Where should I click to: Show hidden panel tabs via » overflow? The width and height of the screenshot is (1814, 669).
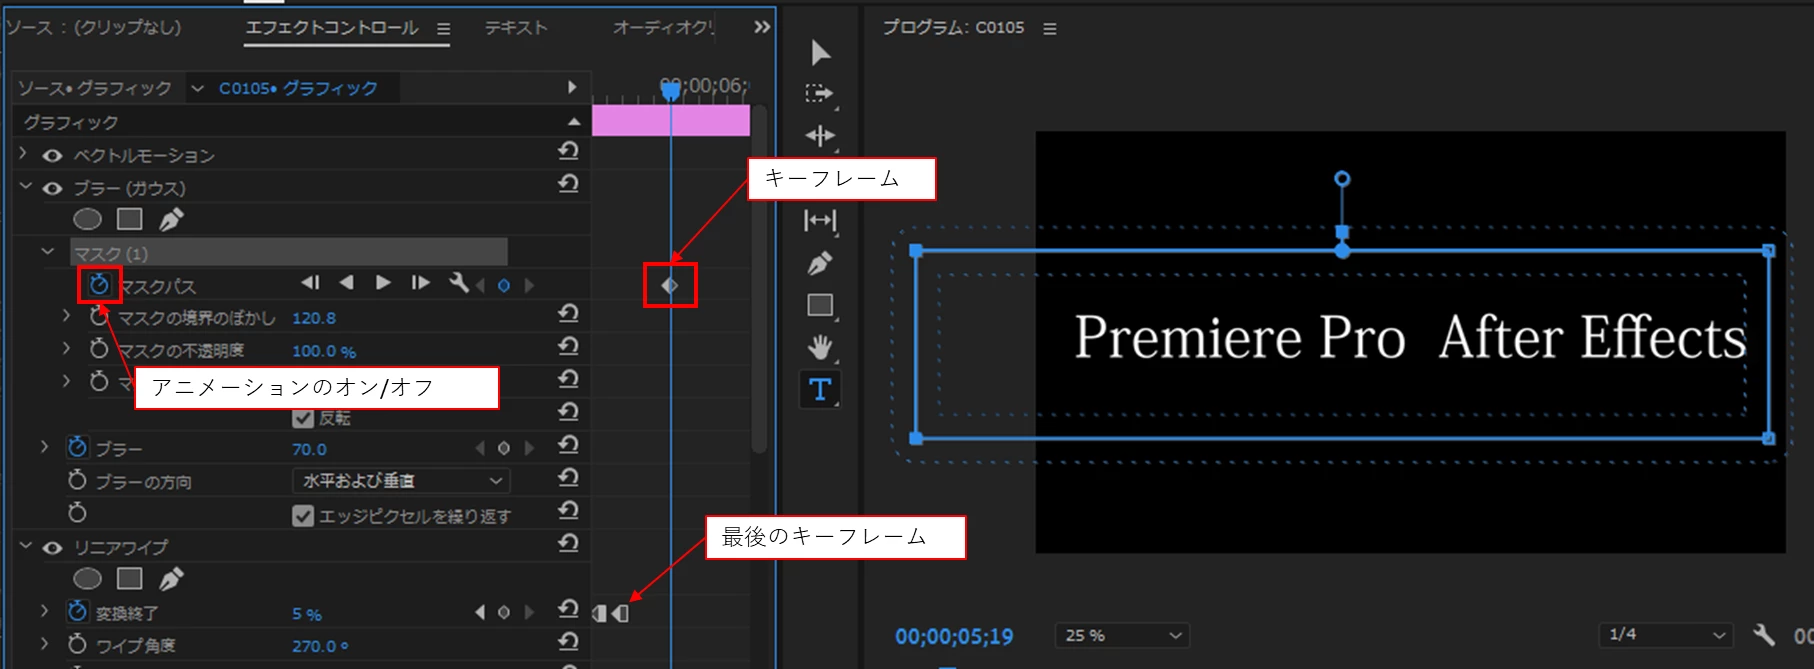tap(762, 27)
